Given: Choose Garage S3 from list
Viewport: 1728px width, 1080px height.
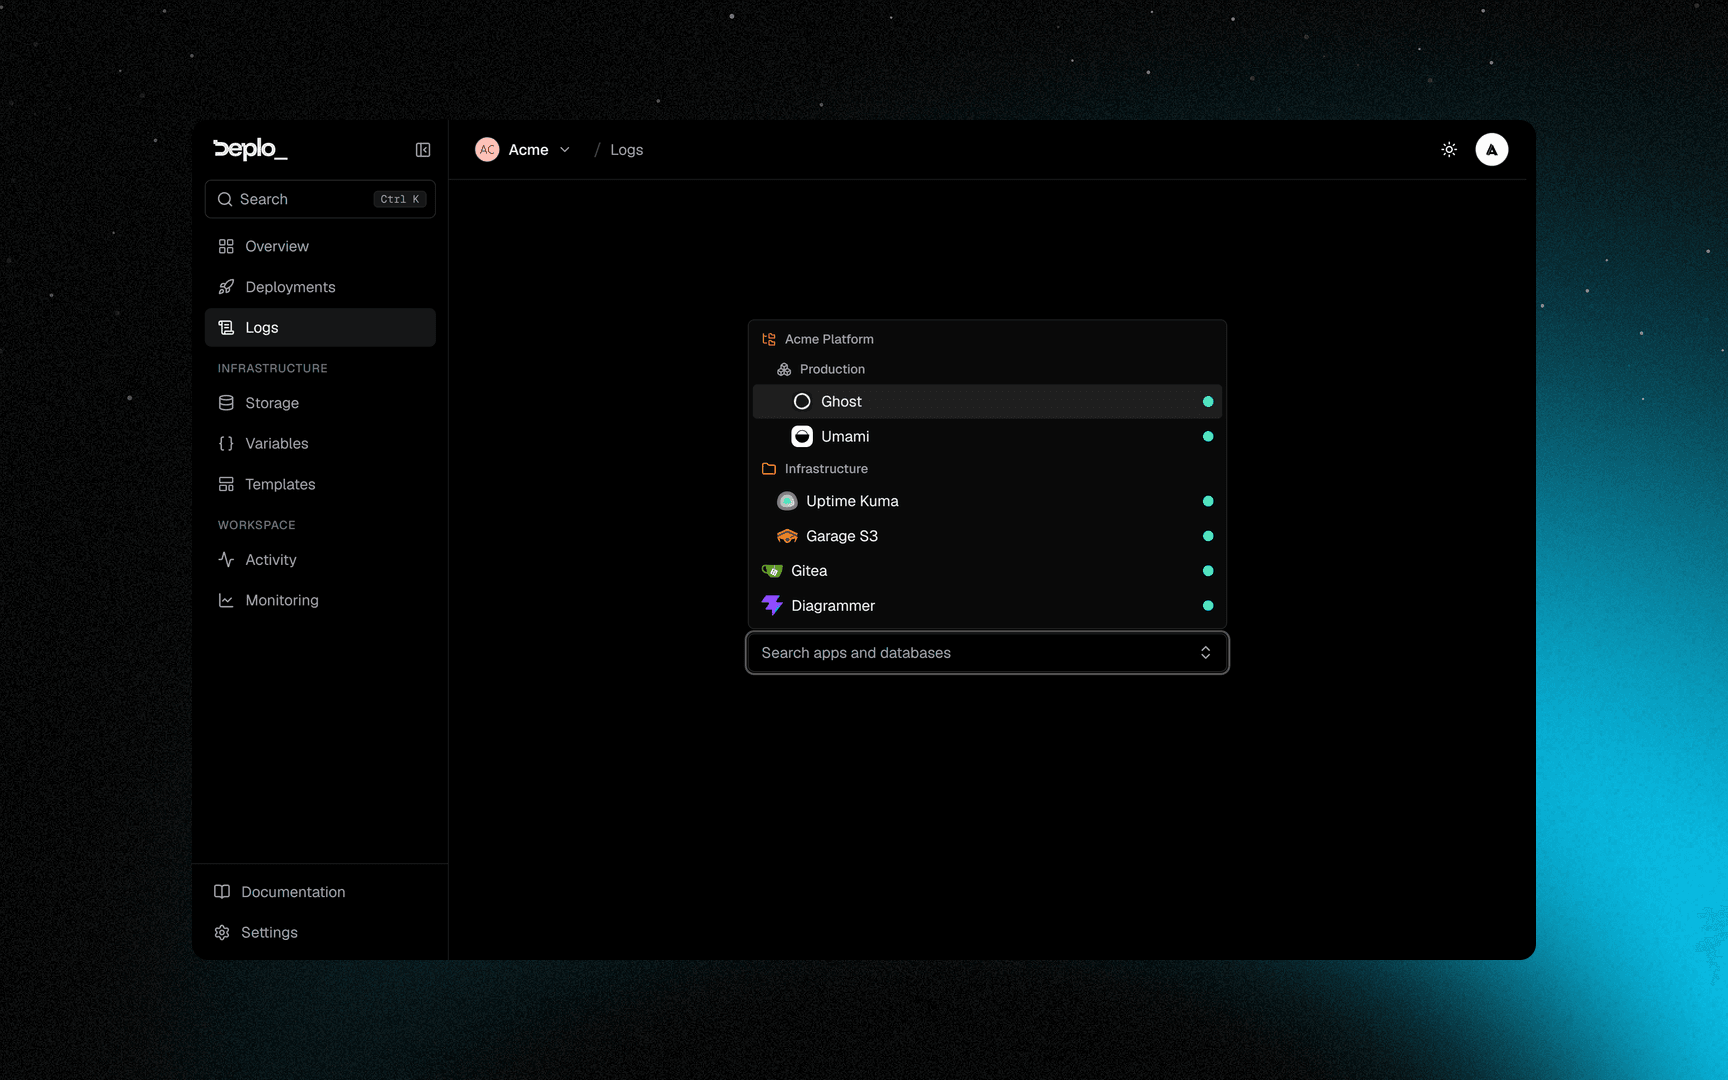Looking at the screenshot, I should click(x=987, y=536).
